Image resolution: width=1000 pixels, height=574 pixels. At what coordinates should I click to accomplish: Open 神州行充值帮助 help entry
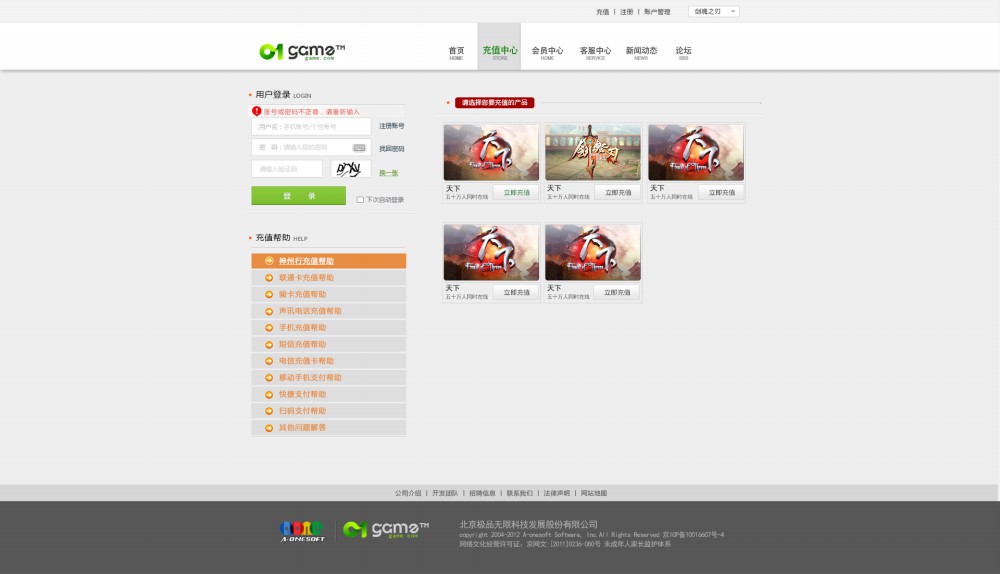tap(328, 261)
